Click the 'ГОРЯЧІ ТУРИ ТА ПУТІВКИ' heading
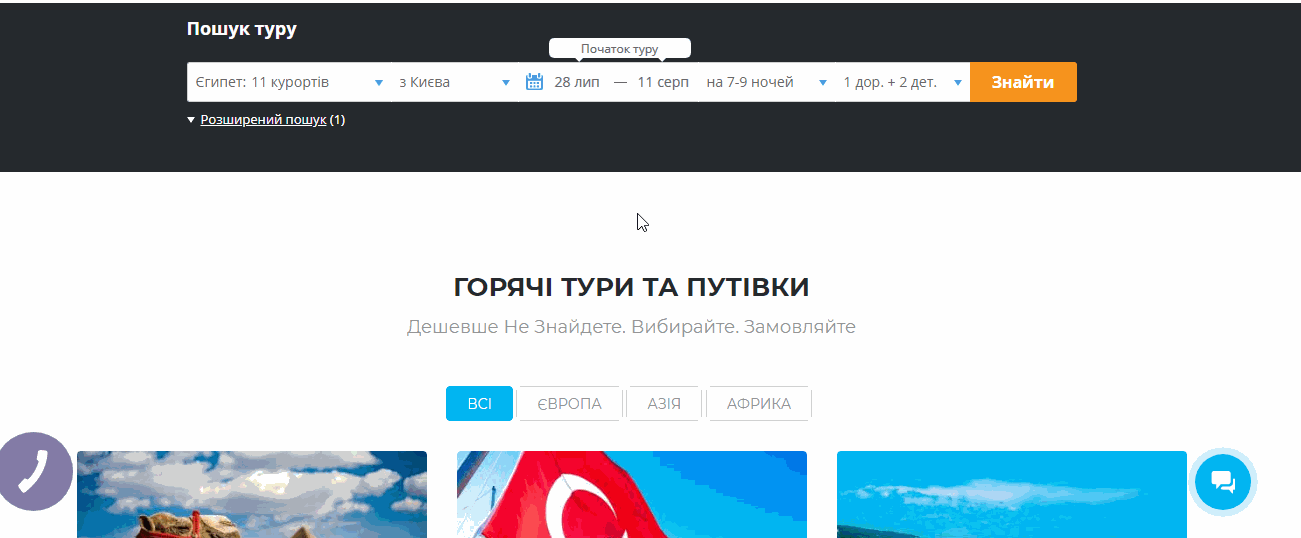The height and width of the screenshot is (538, 1301). point(631,288)
